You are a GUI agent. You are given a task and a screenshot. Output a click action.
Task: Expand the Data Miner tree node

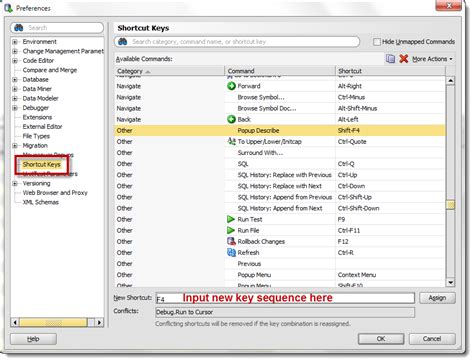(x=15, y=89)
